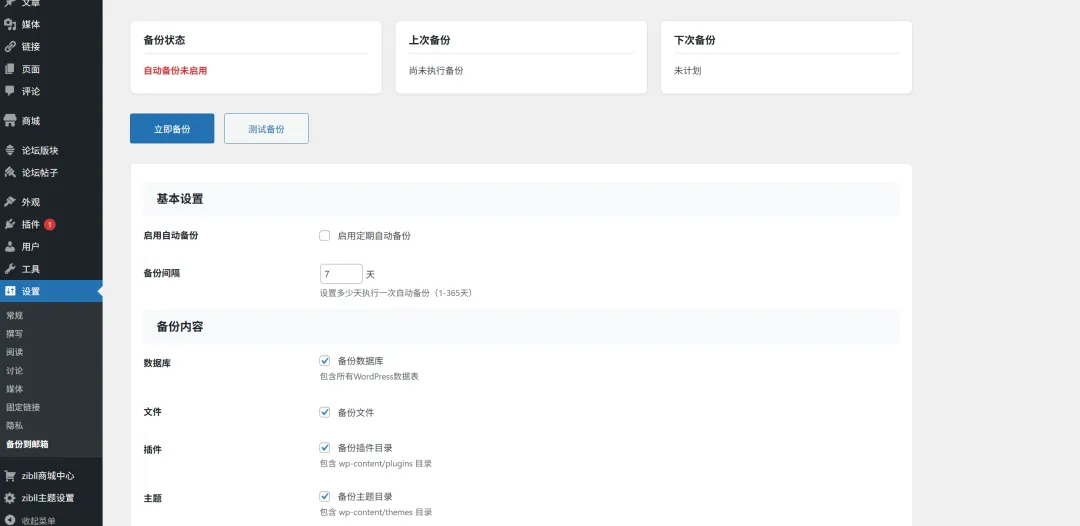Click the 备份内容 section heading

(x=180, y=326)
